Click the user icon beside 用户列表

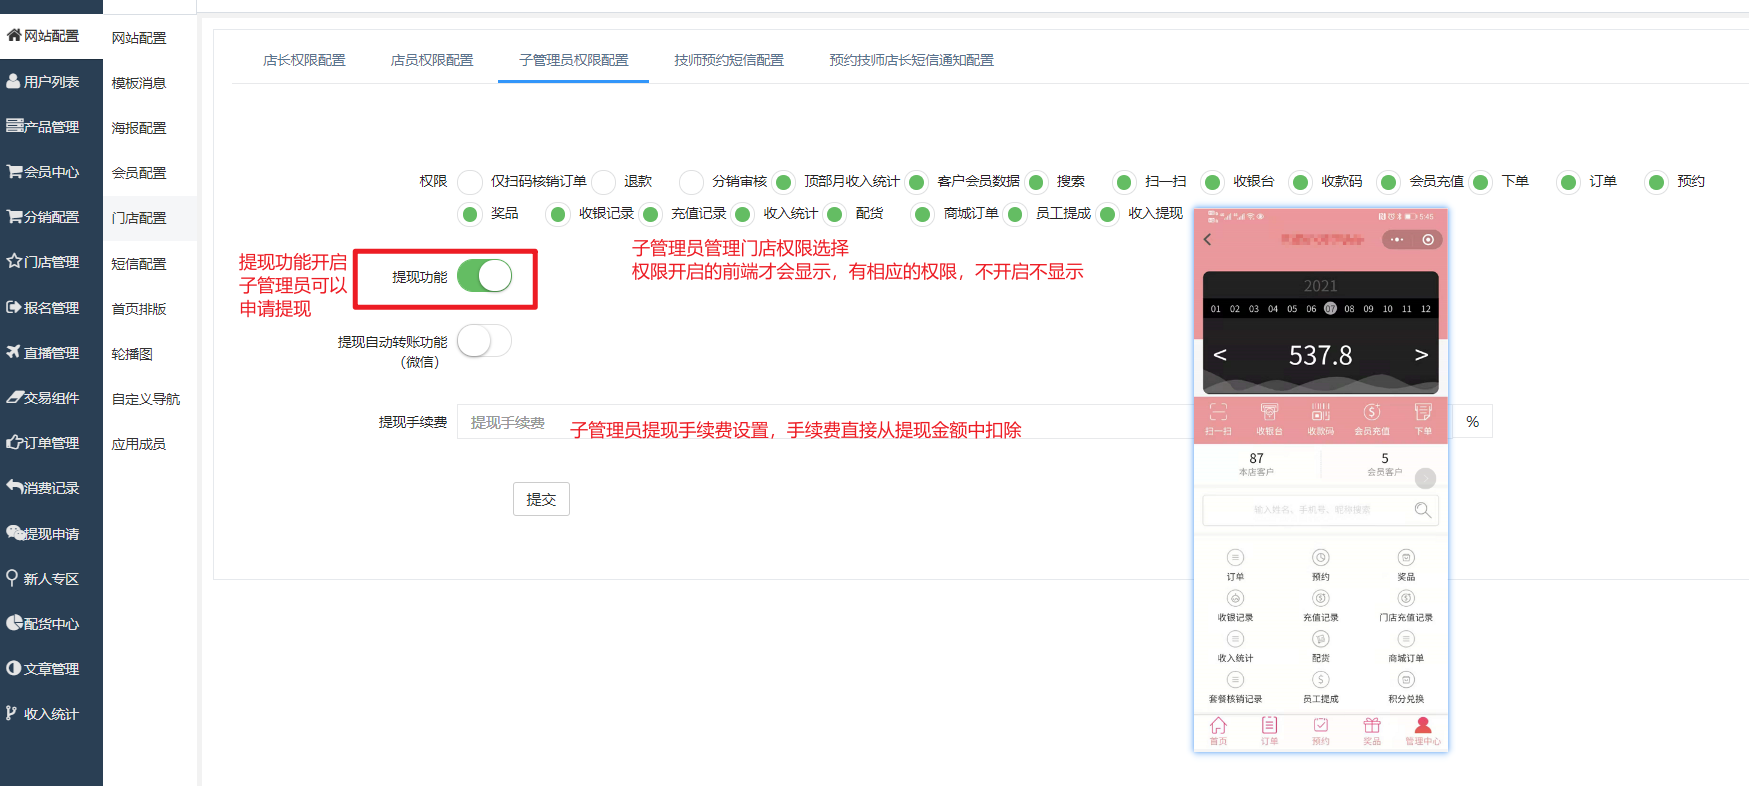click(13, 81)
